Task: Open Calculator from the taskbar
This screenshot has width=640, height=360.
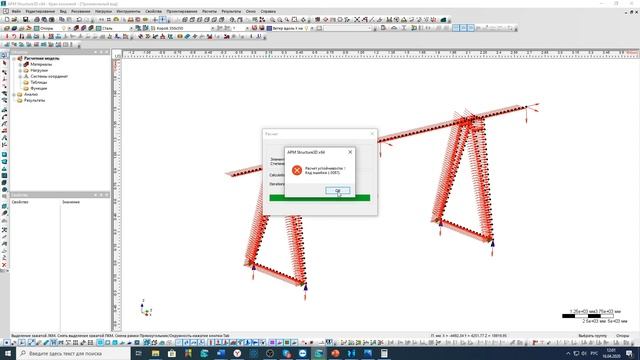Action: click(x=384, y=353)
